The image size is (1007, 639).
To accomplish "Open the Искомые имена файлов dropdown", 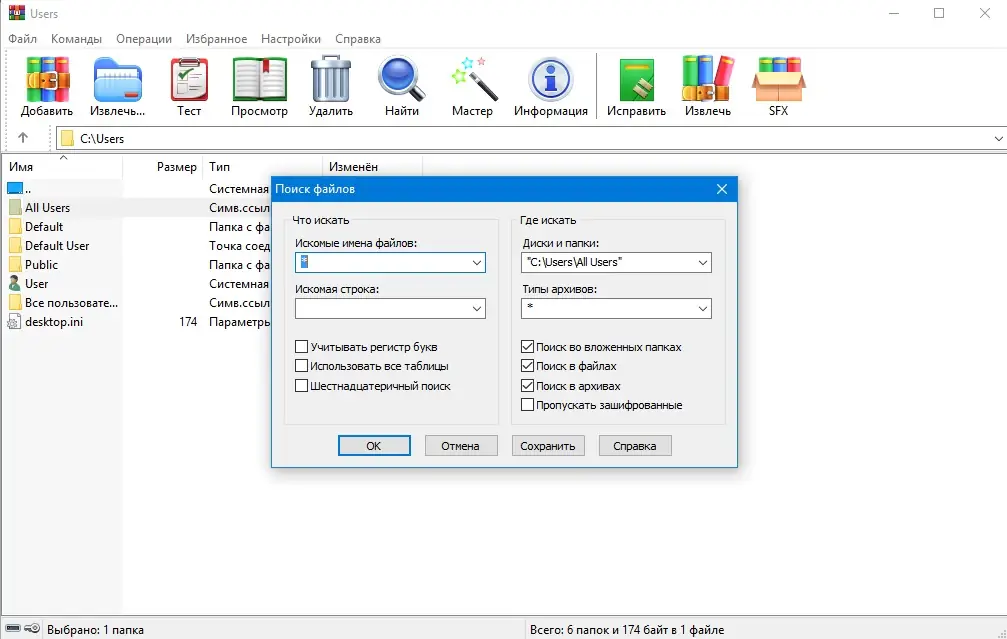I will [475, 262].
